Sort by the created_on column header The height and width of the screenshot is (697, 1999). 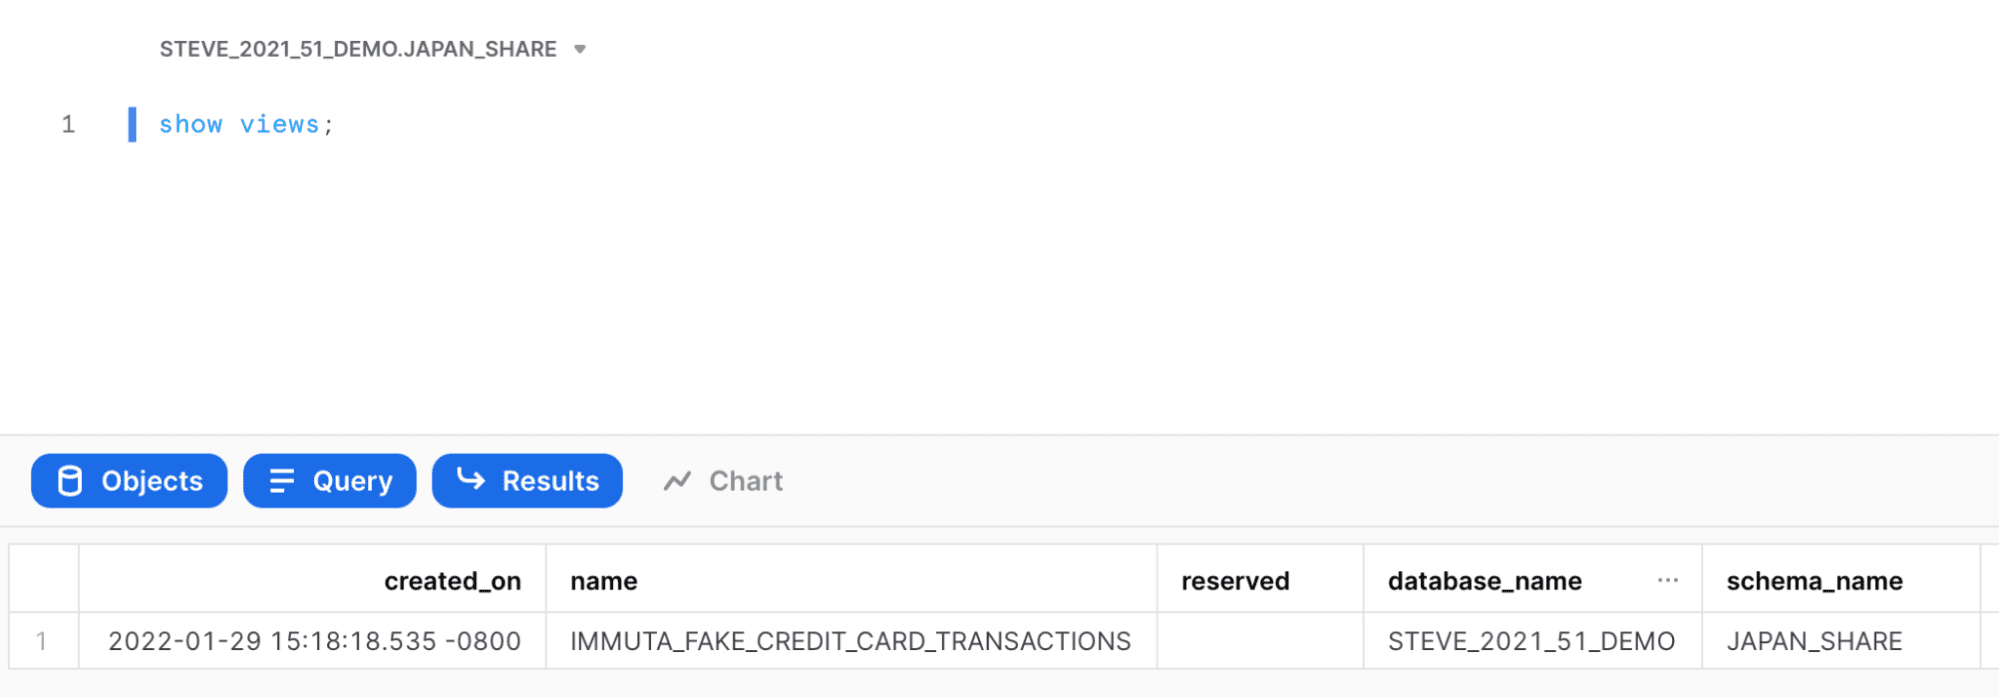[x=452, y=581]
